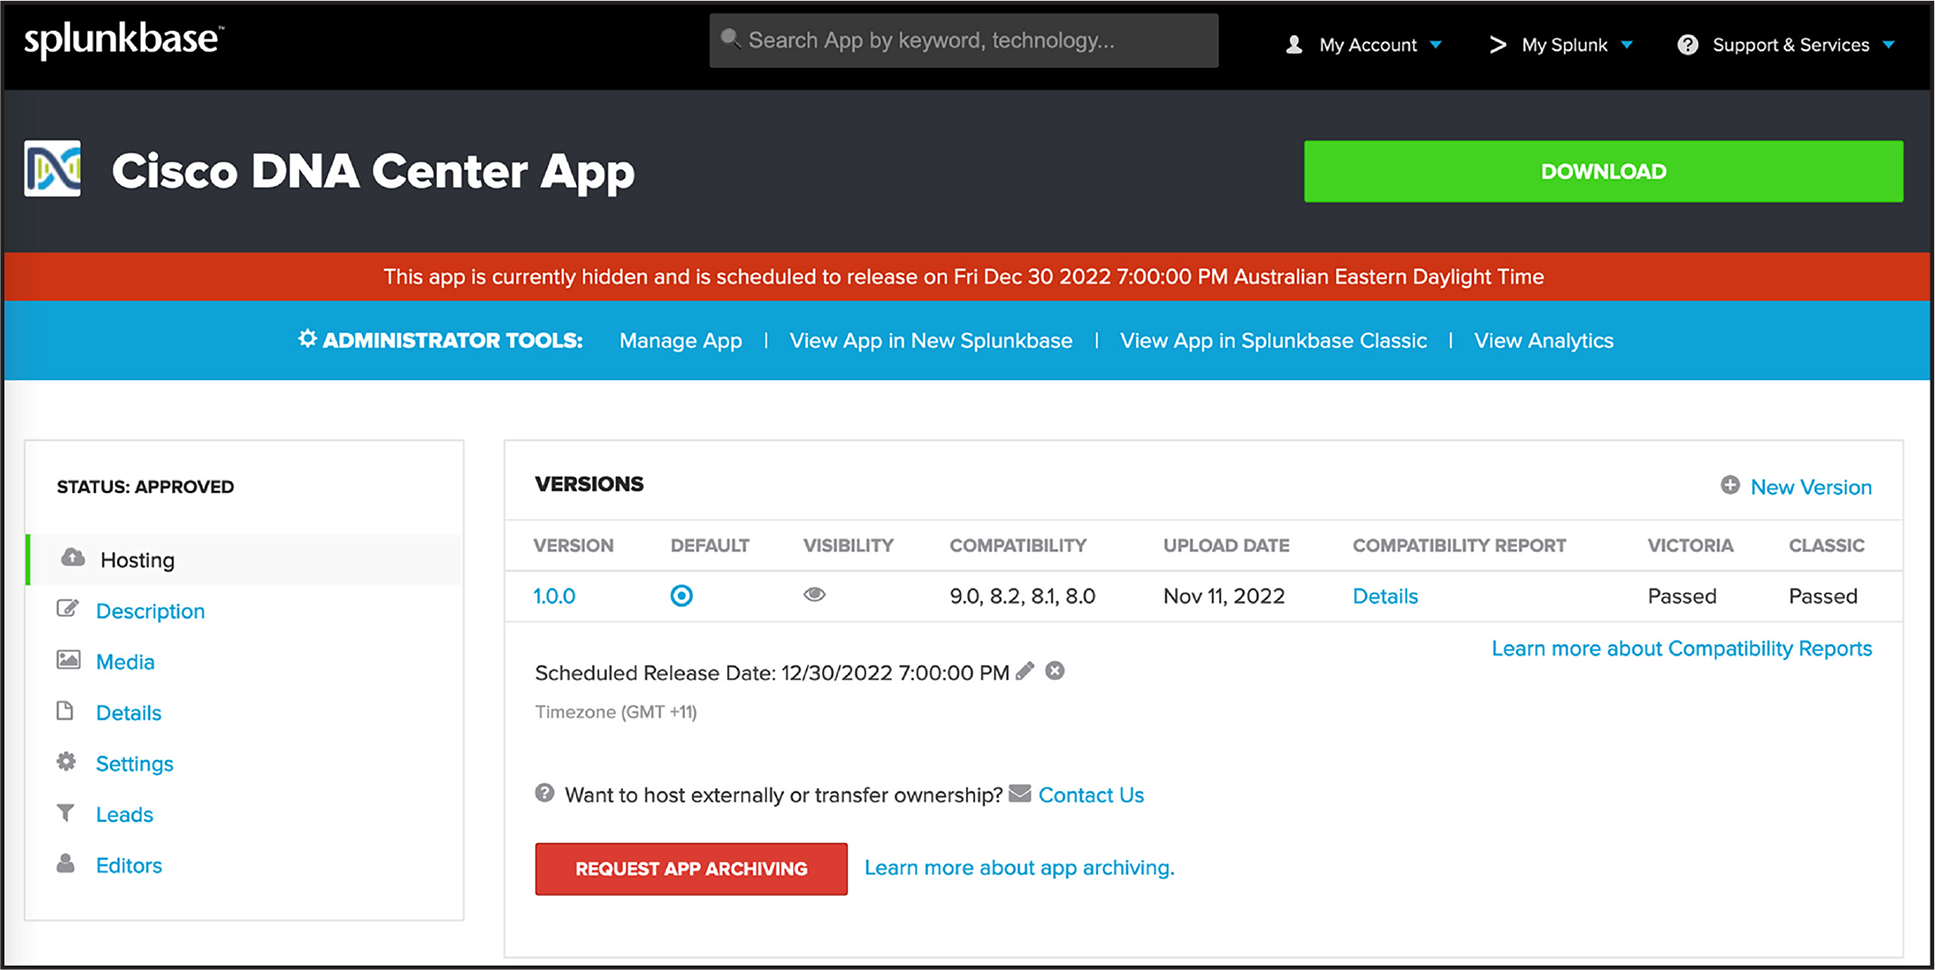Click the search magnifier icon
This screenshot has width=1935, height=970.
pos(730,39)
